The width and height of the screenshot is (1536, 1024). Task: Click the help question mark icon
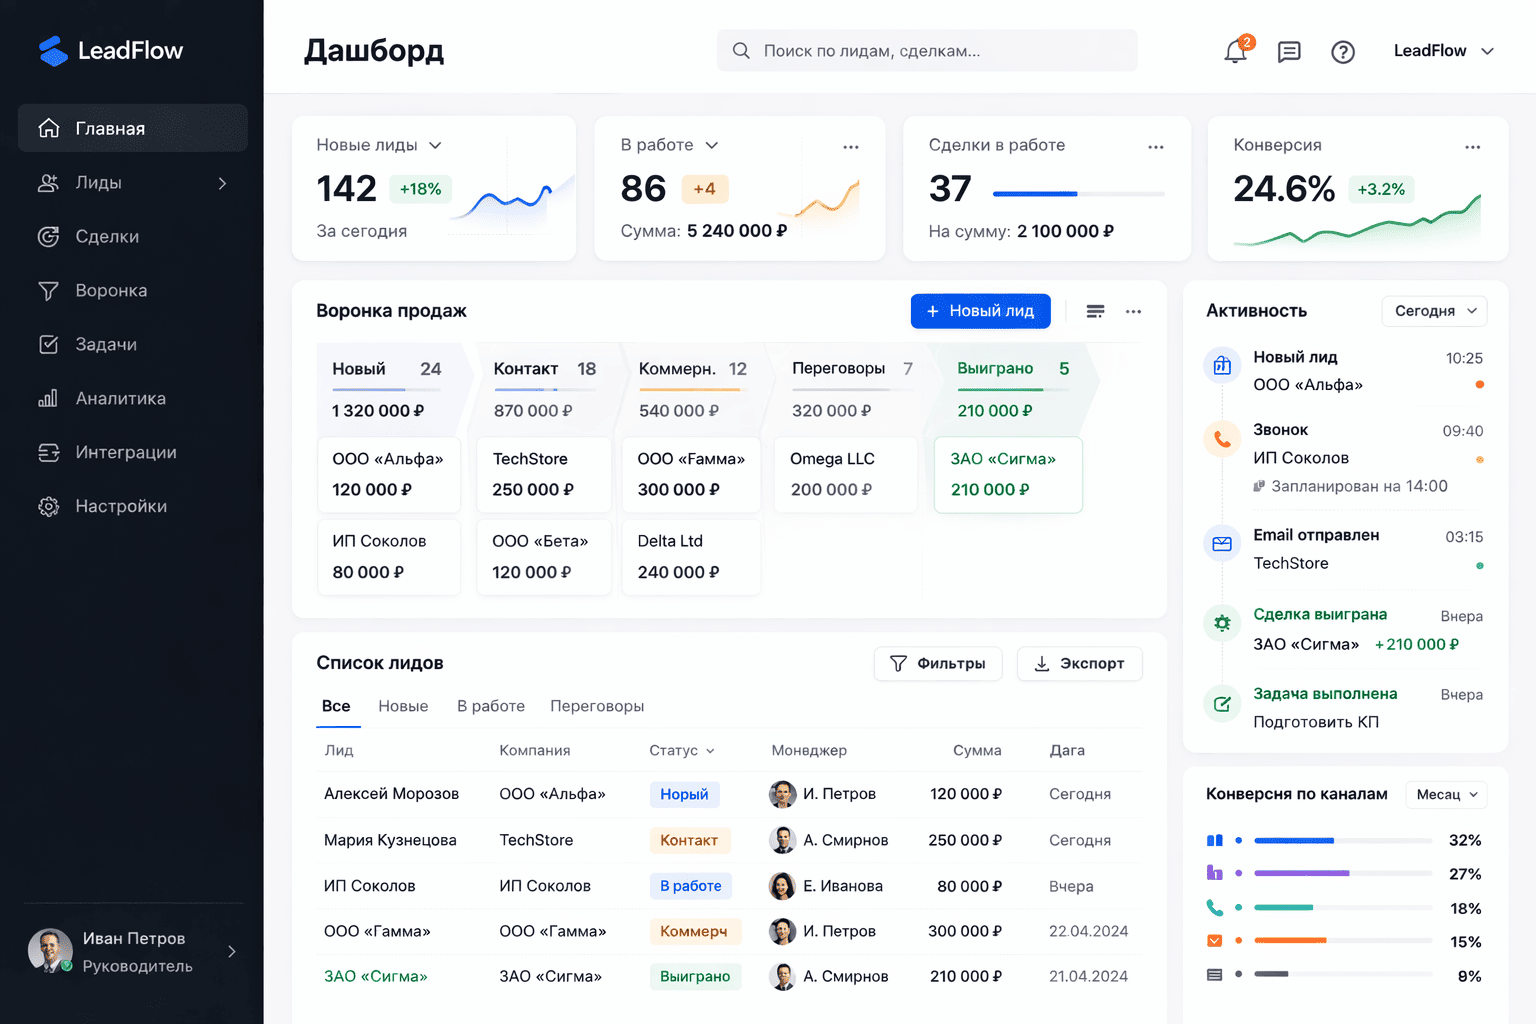[x=1343, y=51]
